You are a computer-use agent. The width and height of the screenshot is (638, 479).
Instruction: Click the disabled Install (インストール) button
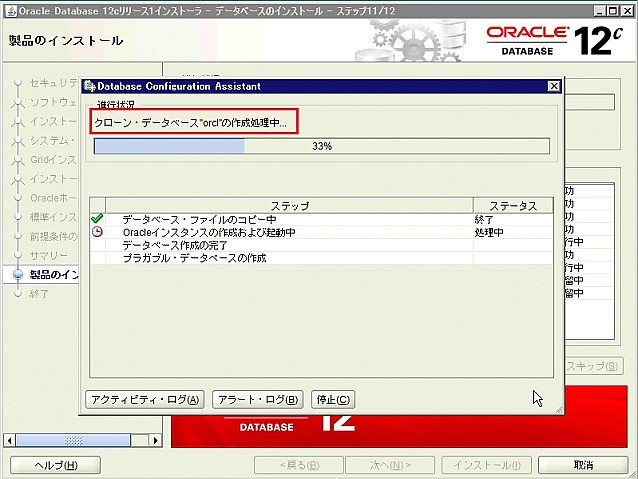coord(487,465)
